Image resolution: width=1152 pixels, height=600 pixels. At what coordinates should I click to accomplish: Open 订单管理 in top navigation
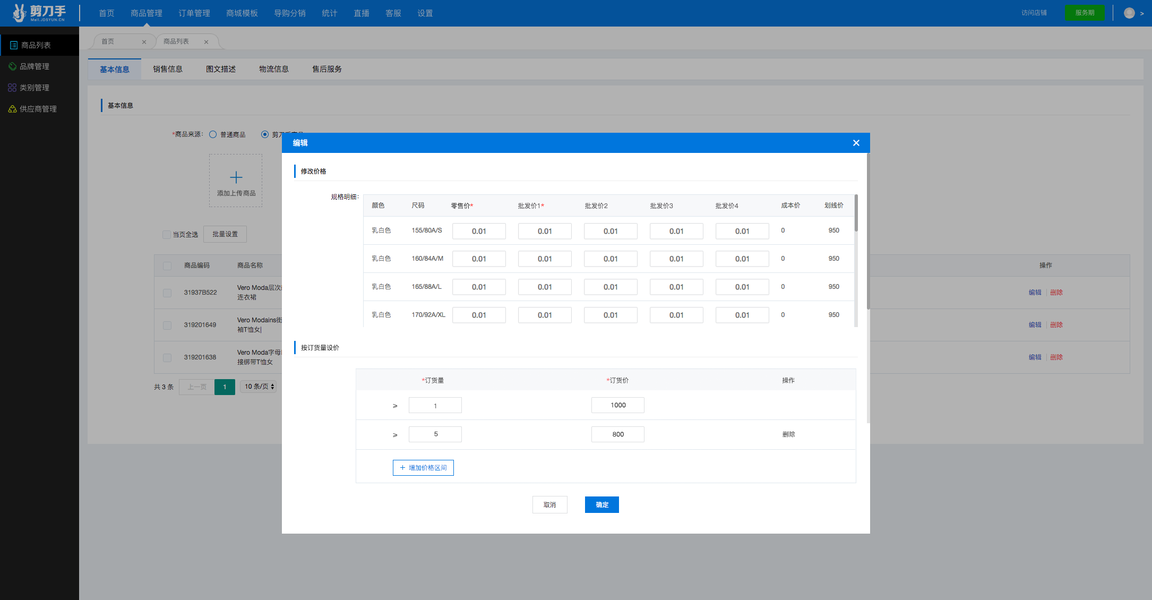[194, 13]
